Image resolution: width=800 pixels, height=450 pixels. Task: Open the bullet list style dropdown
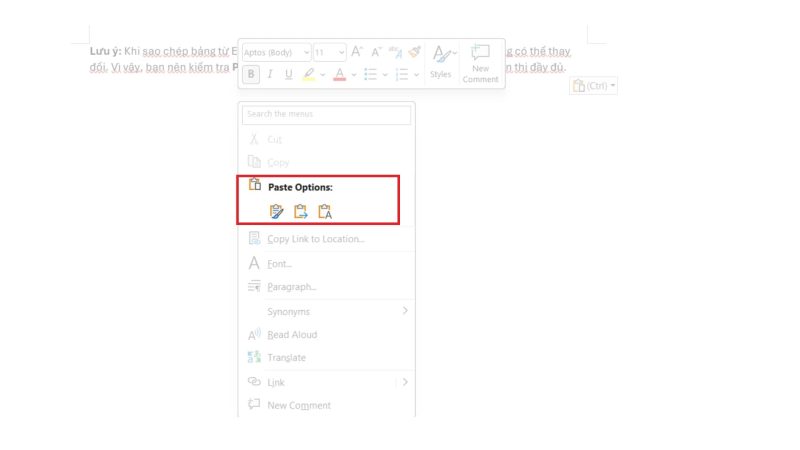385,75
